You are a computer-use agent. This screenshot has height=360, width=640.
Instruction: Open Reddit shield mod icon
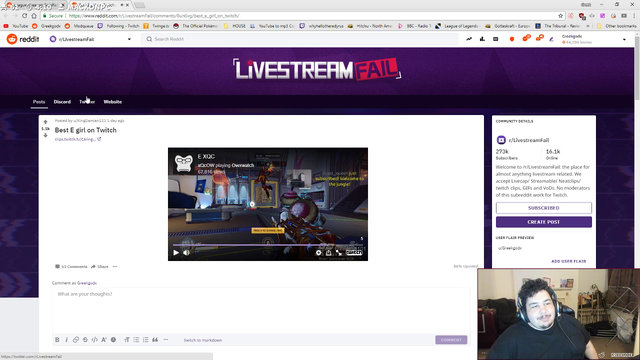tap(512, 39)
